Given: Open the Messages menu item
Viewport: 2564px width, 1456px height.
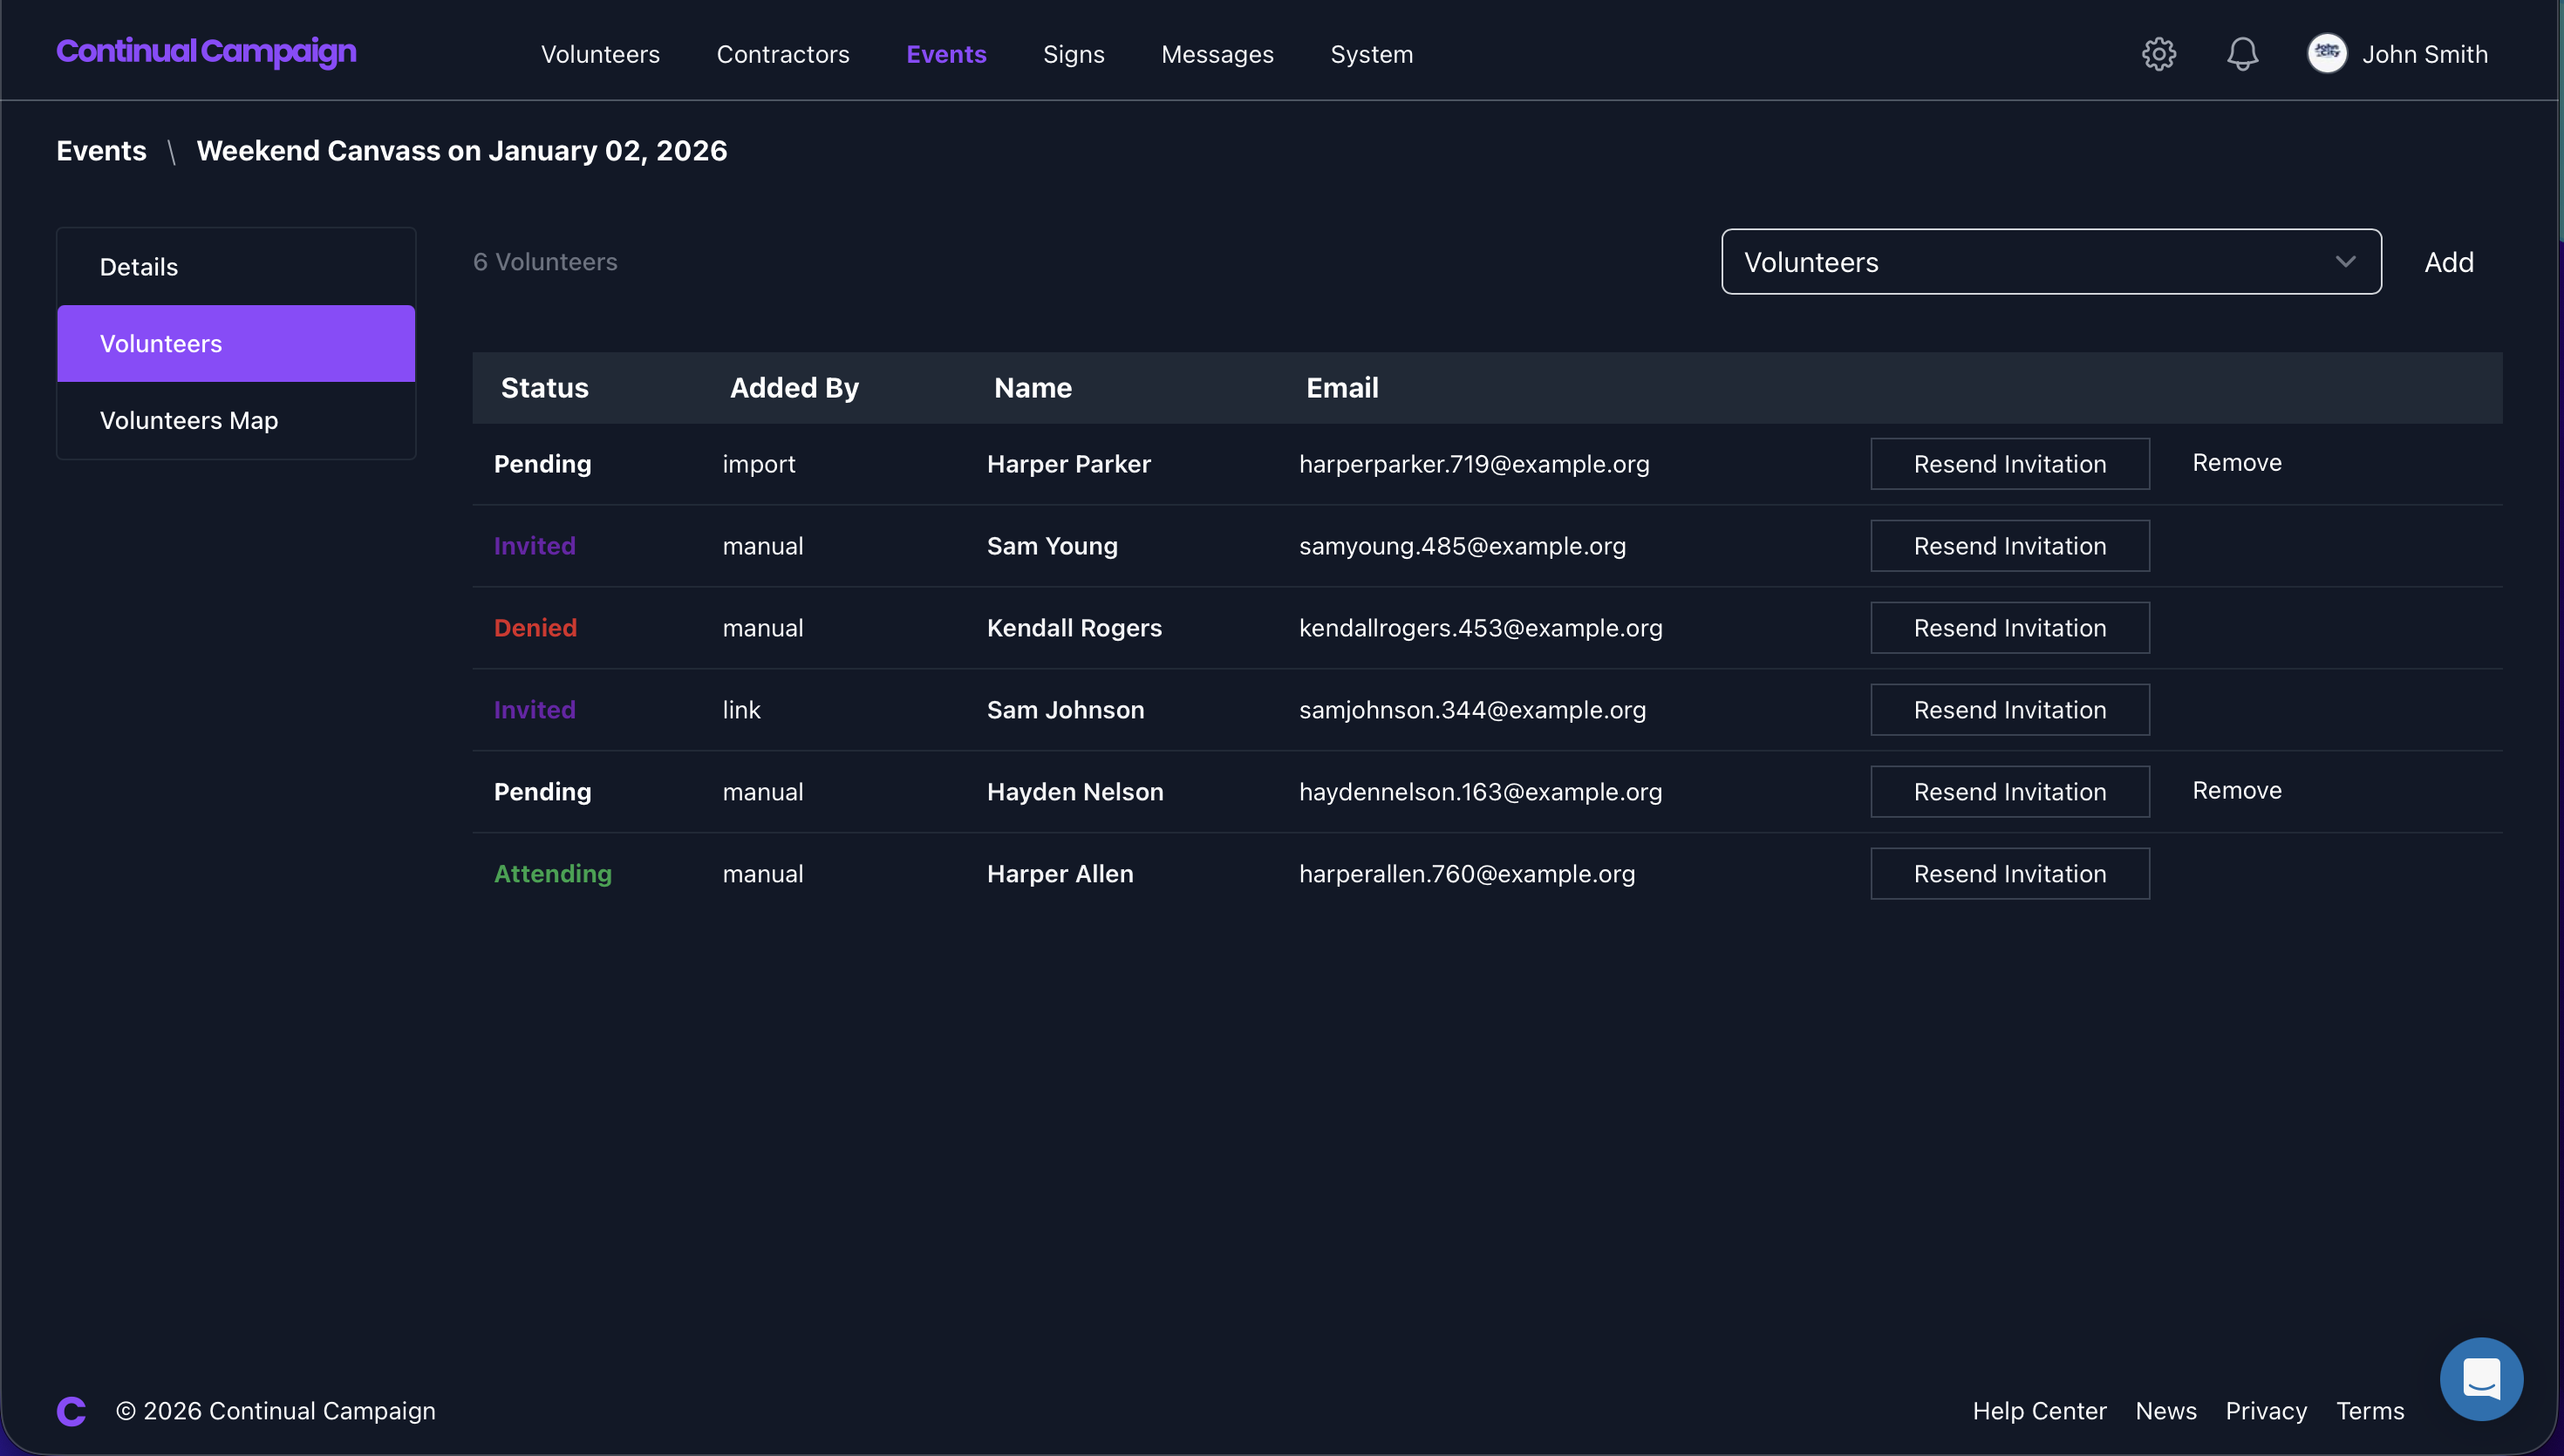Looking at the screenshot, I should pyautogui.click(x=1217, y=54).
